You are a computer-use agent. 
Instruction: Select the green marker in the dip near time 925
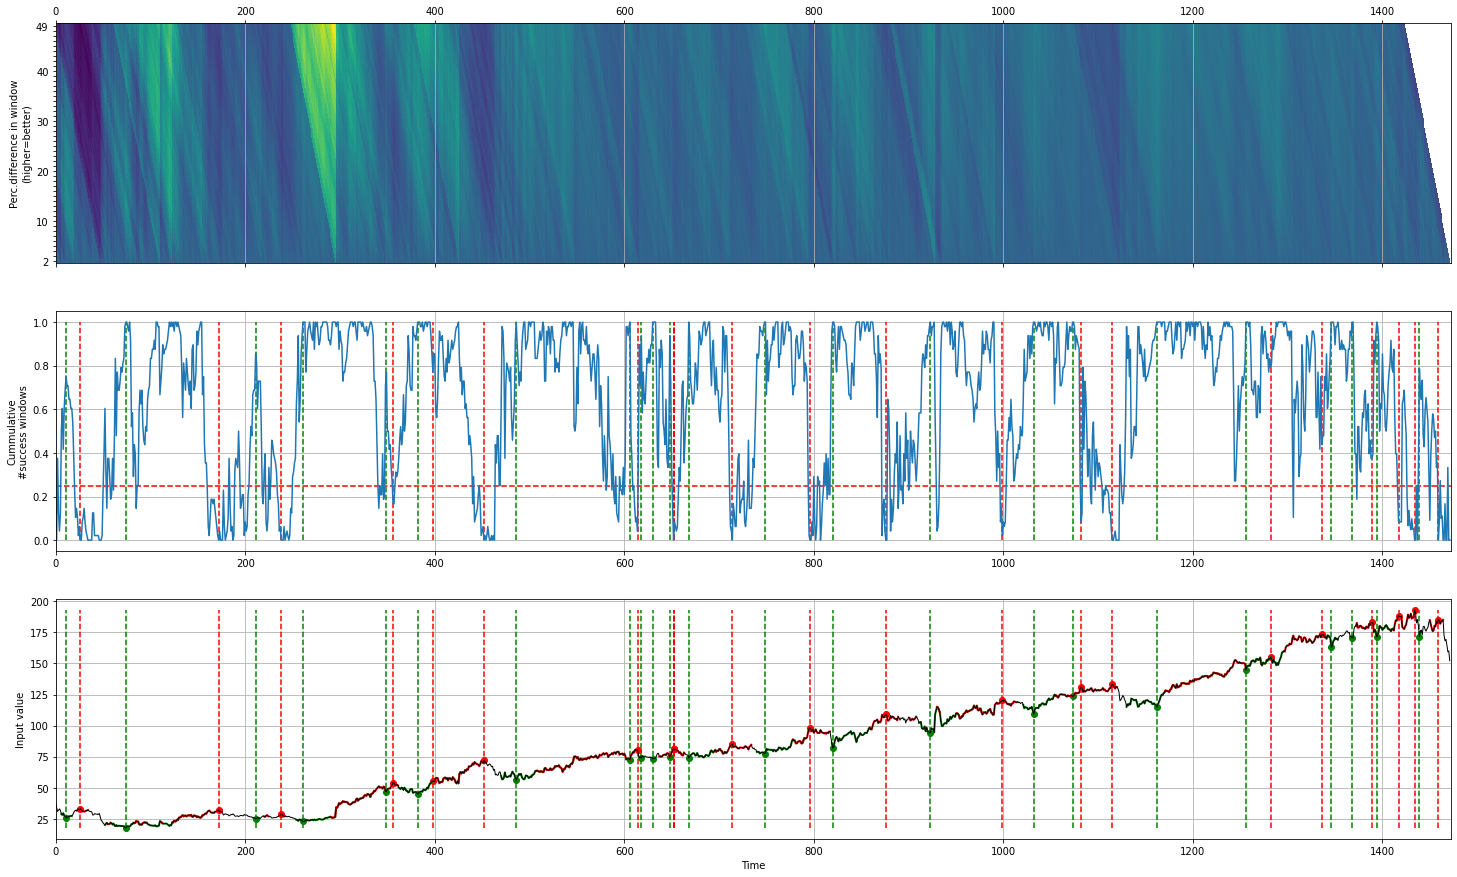point(930,733)
